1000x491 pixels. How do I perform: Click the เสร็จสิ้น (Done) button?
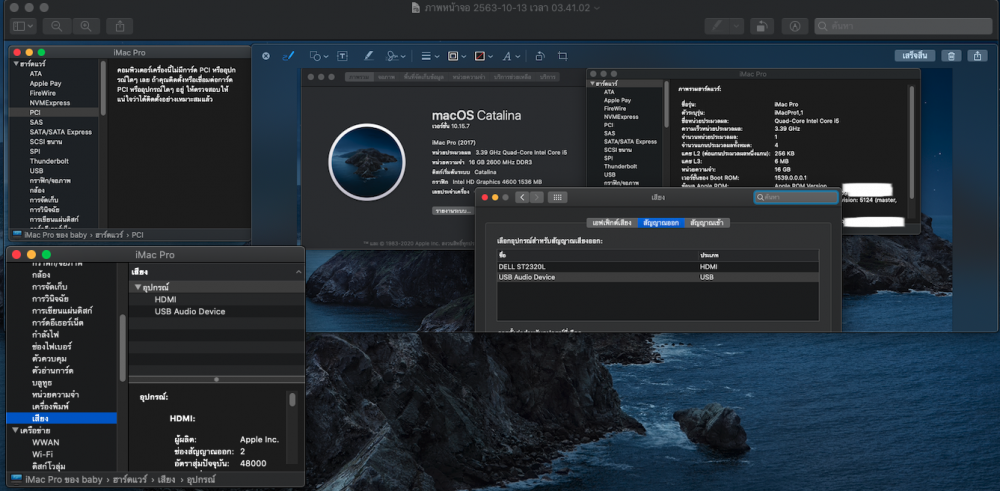point(915,55)
